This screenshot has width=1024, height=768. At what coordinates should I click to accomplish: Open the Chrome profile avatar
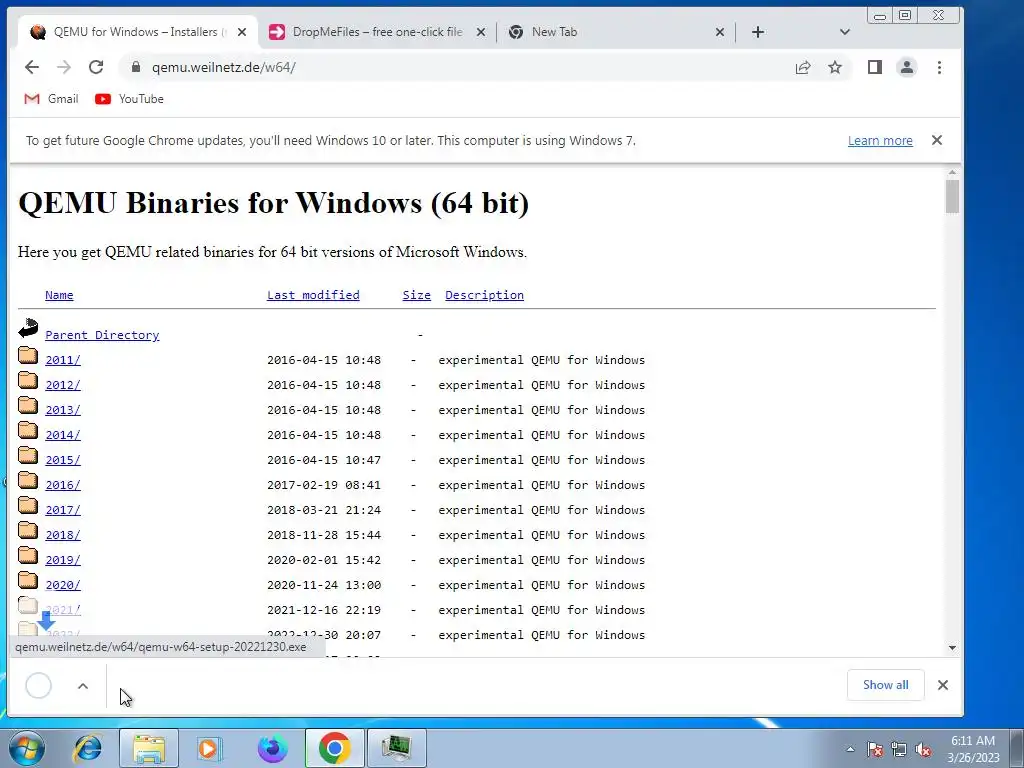click(x=906, y=67)
